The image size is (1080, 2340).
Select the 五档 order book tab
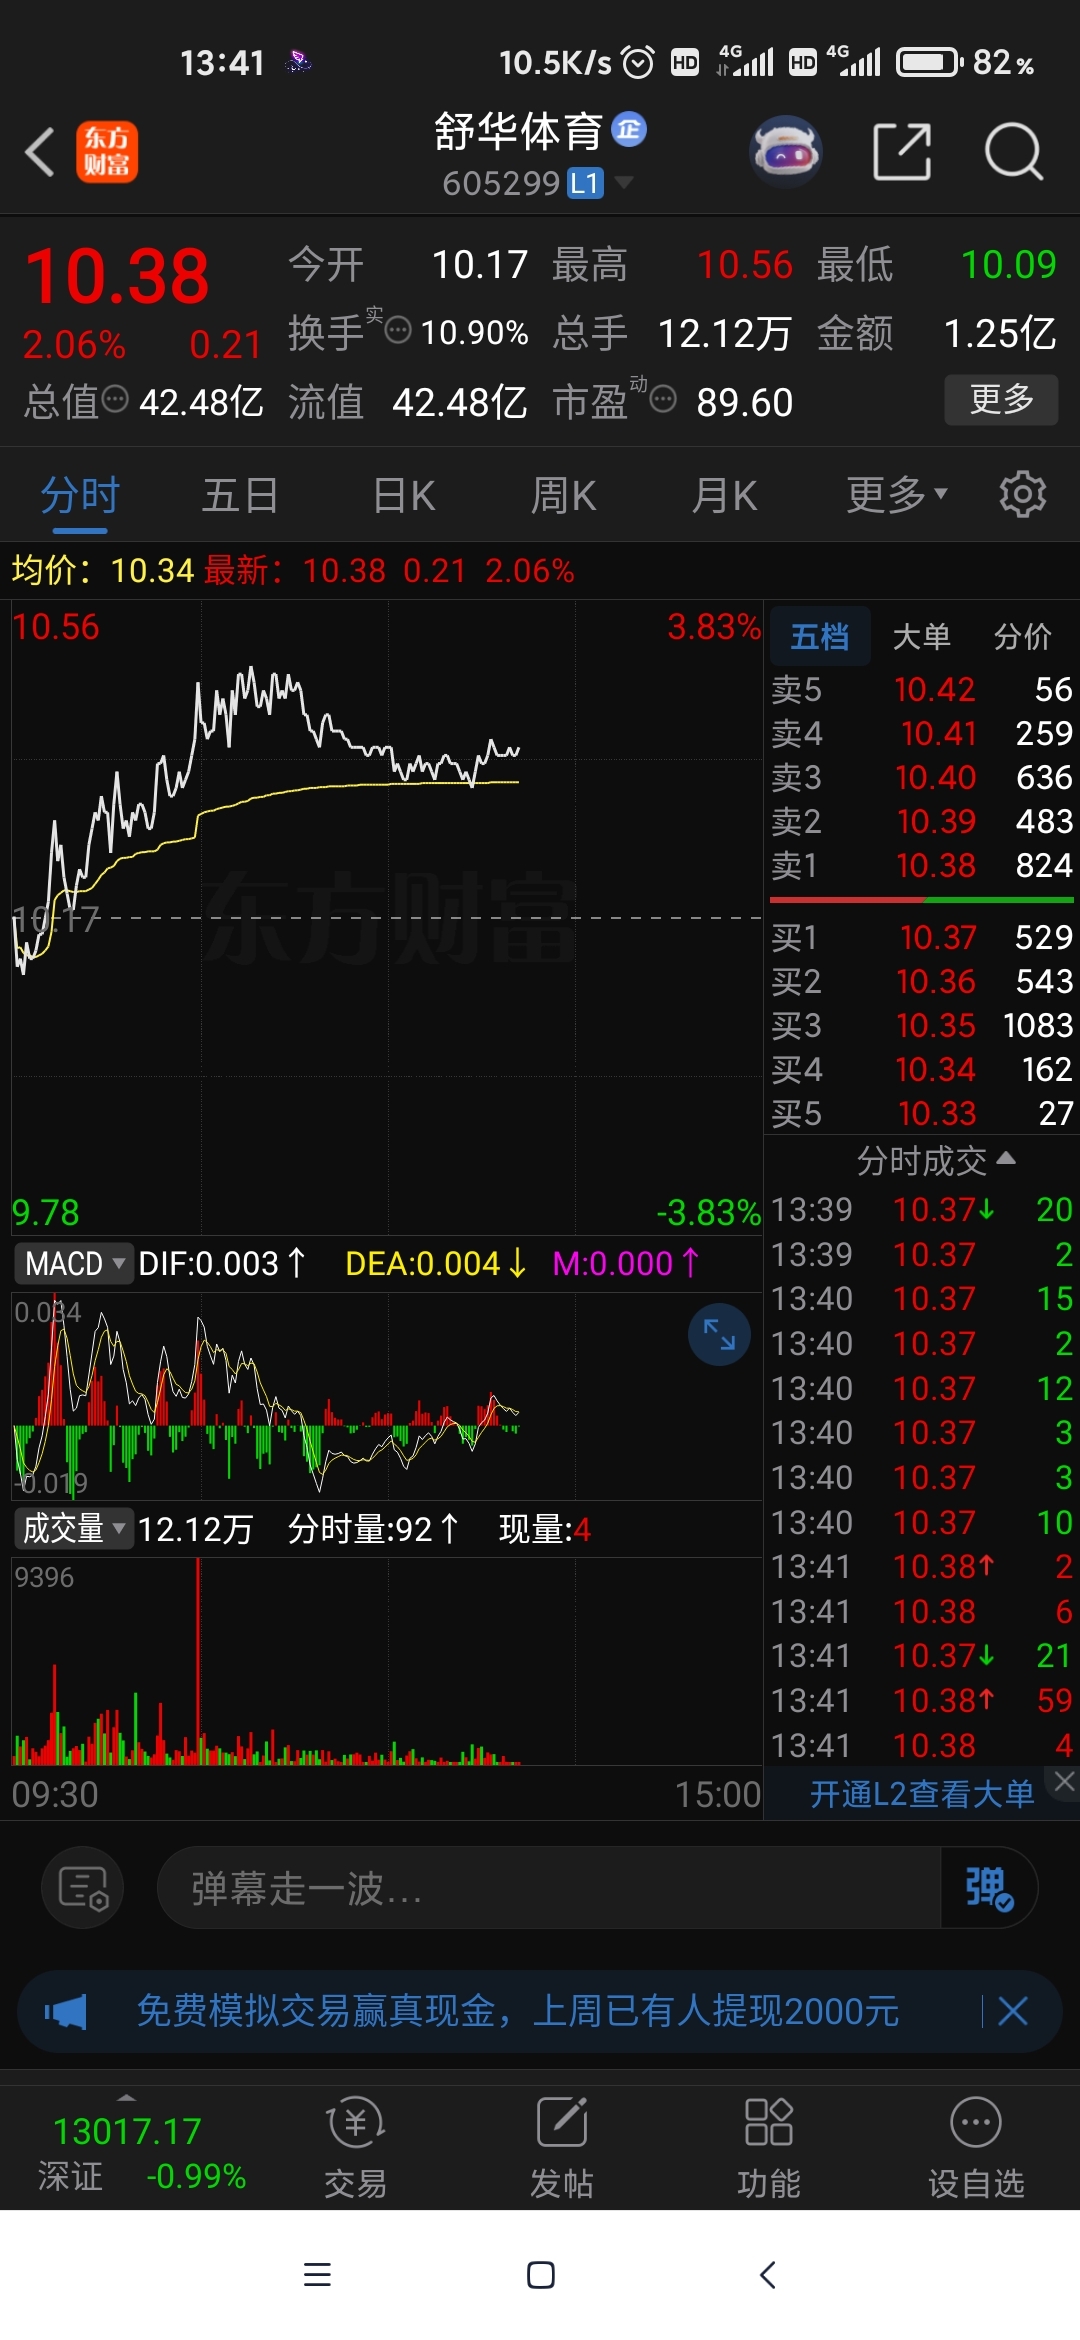point(820,636)
